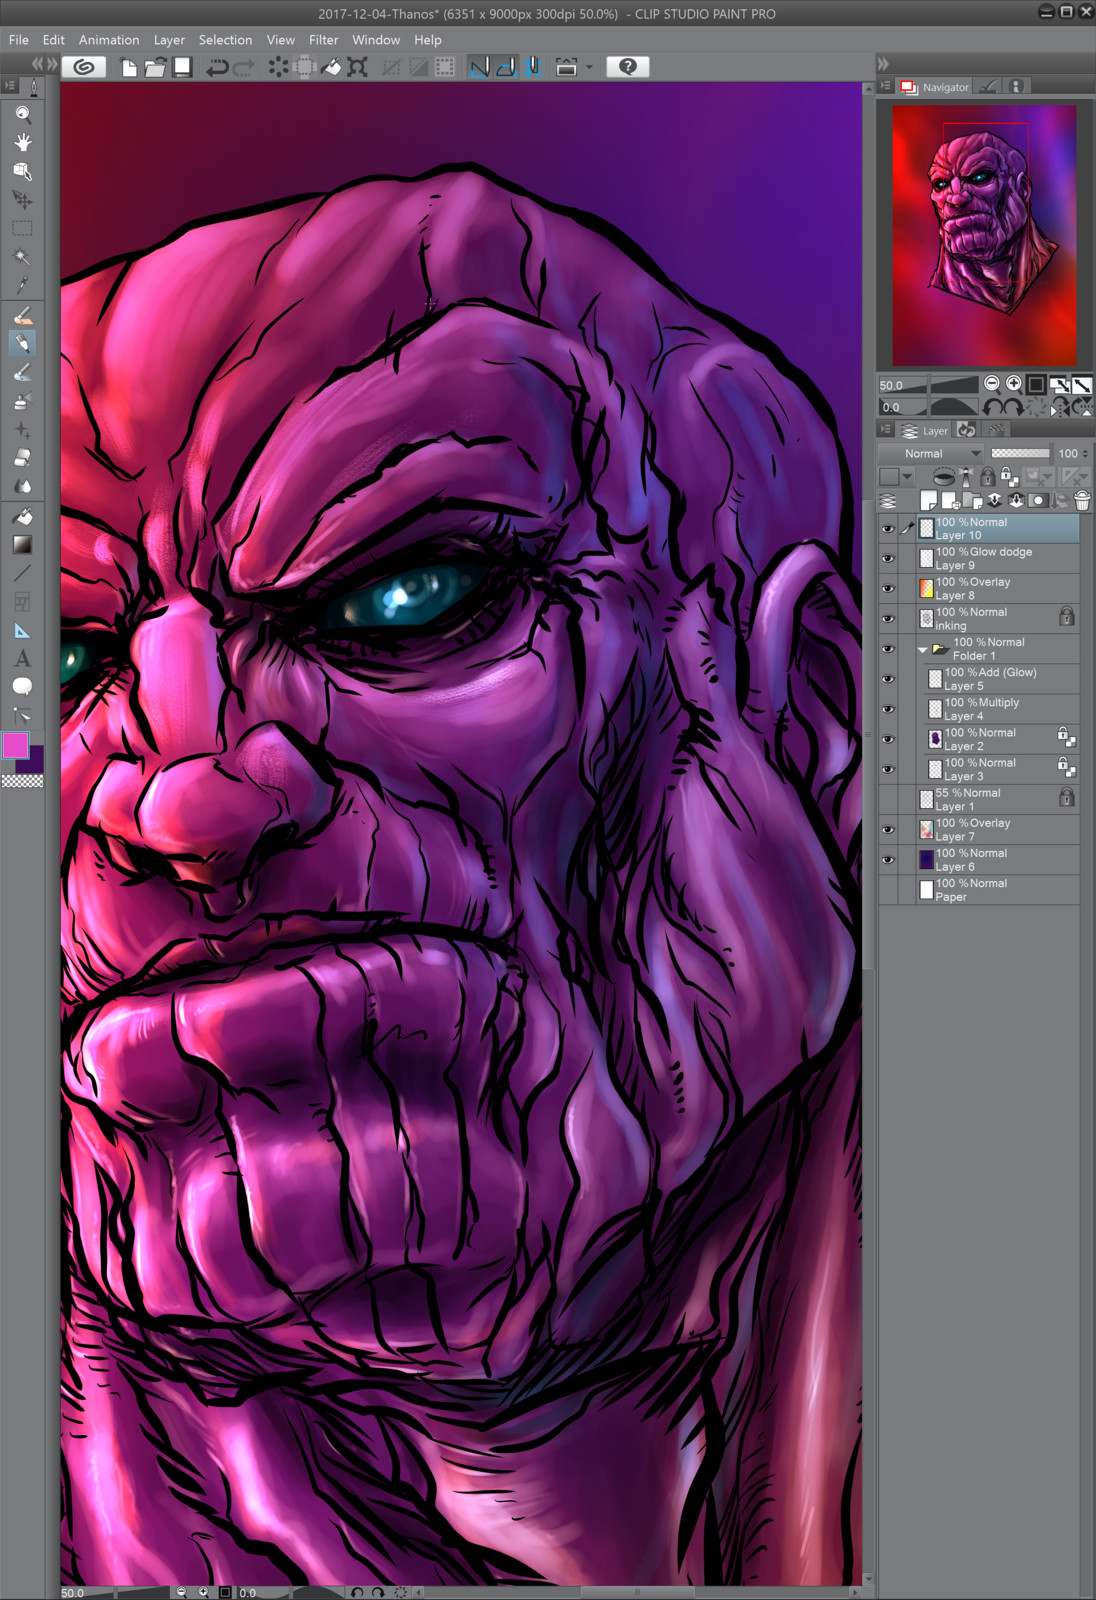1096x1600 pixels.
Task: Select the Move layer tool
Action: point(22,199)
